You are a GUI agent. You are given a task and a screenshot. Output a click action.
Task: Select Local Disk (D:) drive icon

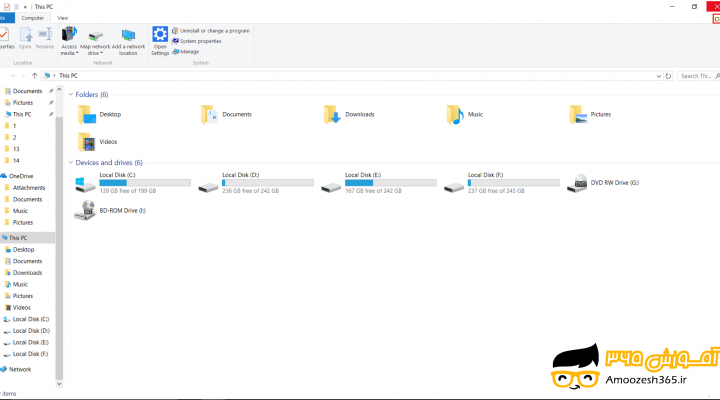tap(208, 187)
